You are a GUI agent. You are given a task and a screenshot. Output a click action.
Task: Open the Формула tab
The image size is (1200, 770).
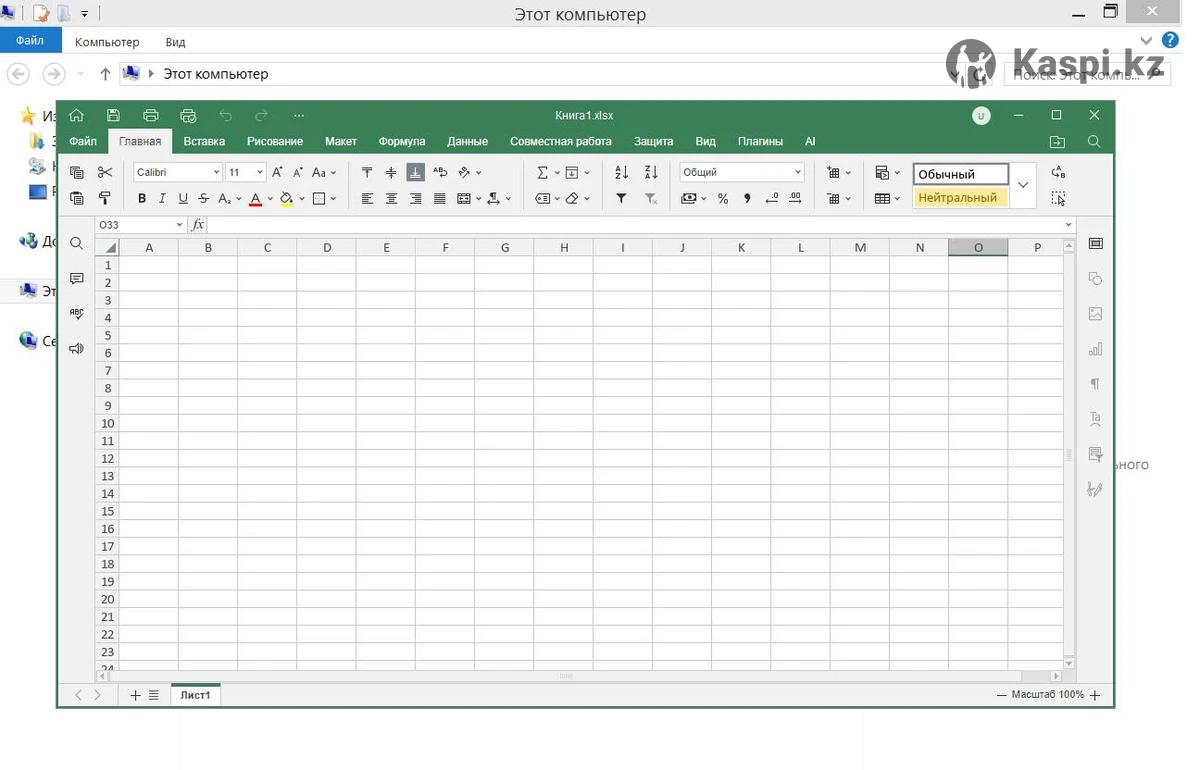401,141
